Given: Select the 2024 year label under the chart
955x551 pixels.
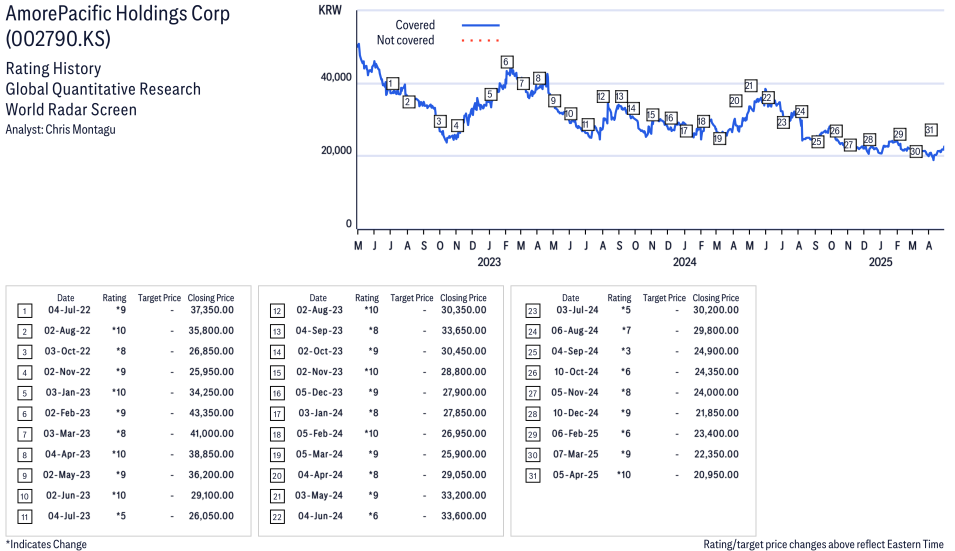Looking at the screenshot, I should point(685,262).
